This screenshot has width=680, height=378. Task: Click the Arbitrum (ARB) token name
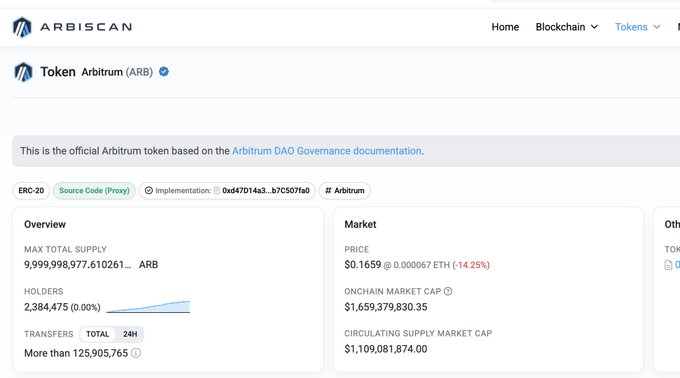point(117,72)
